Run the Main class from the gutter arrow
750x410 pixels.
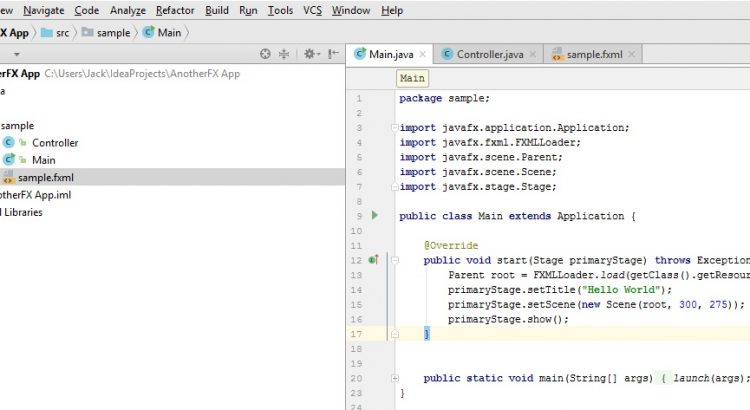tap(375, 215)
